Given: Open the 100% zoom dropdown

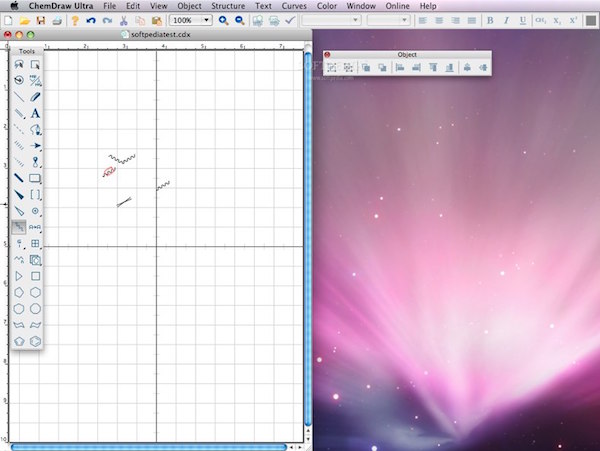Looking at the screenshot, I should pyautogui.click(x=190, y=20).
